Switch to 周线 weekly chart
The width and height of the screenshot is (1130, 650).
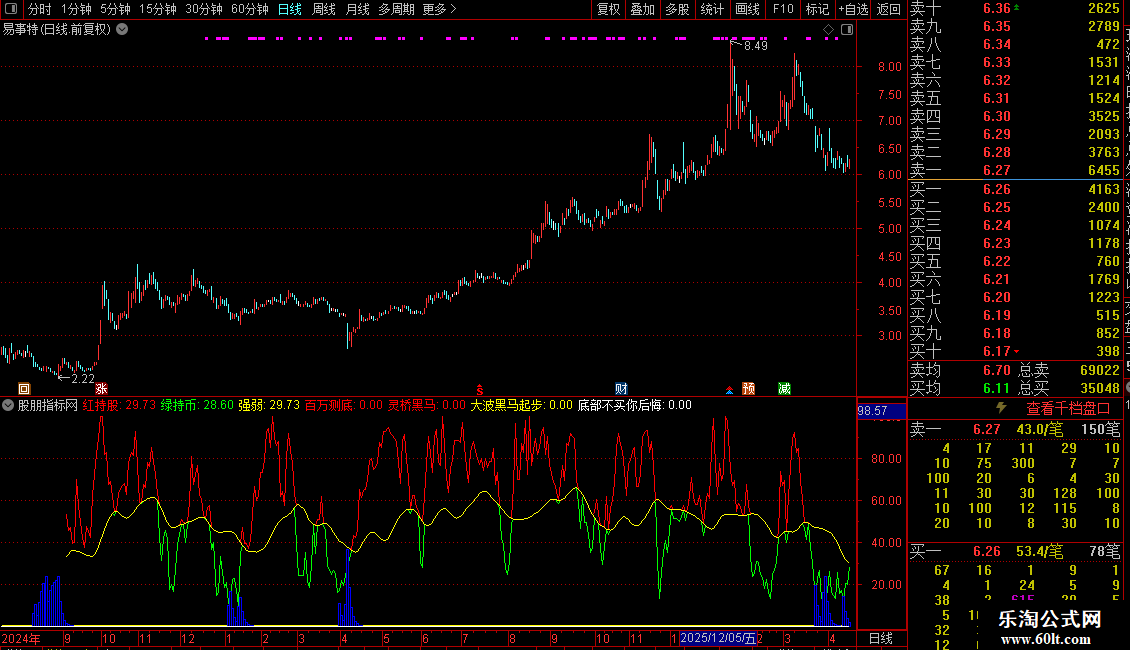point(324,9)
